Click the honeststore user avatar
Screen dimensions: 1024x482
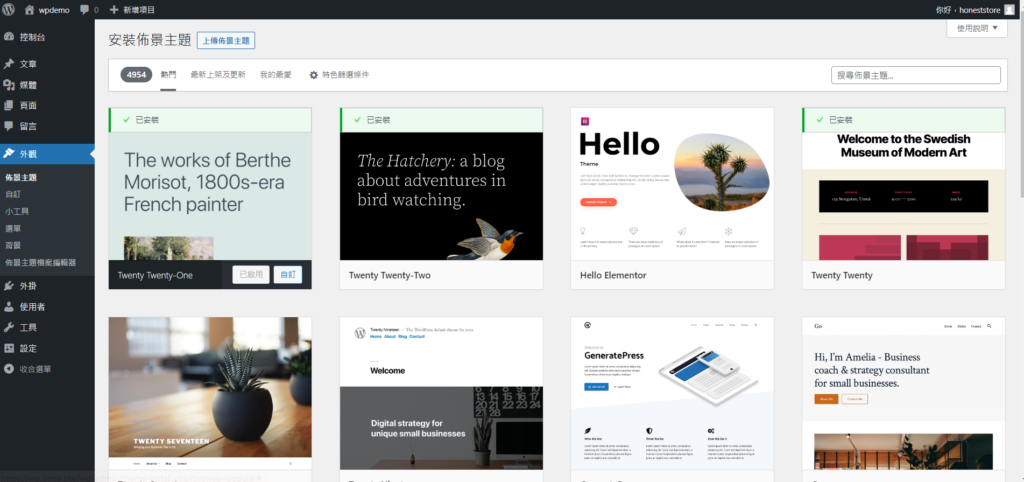coord(1009,9)
